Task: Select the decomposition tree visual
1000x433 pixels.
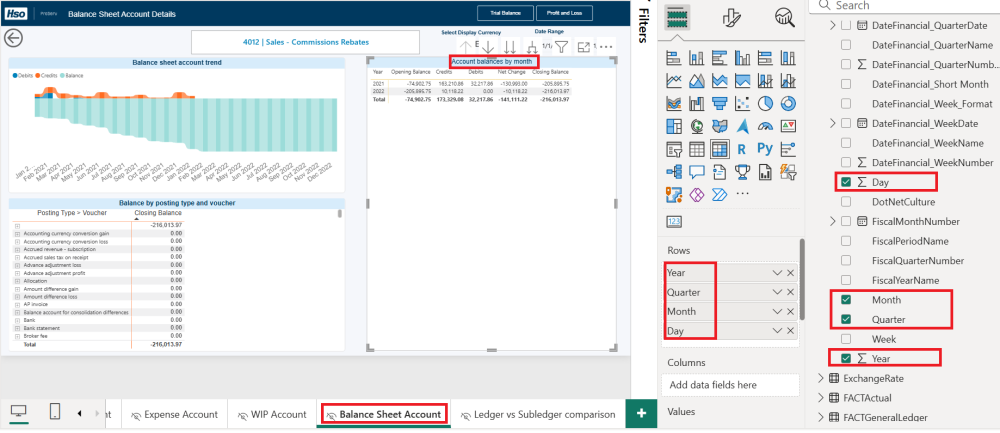Action: [x=673, y=172]
